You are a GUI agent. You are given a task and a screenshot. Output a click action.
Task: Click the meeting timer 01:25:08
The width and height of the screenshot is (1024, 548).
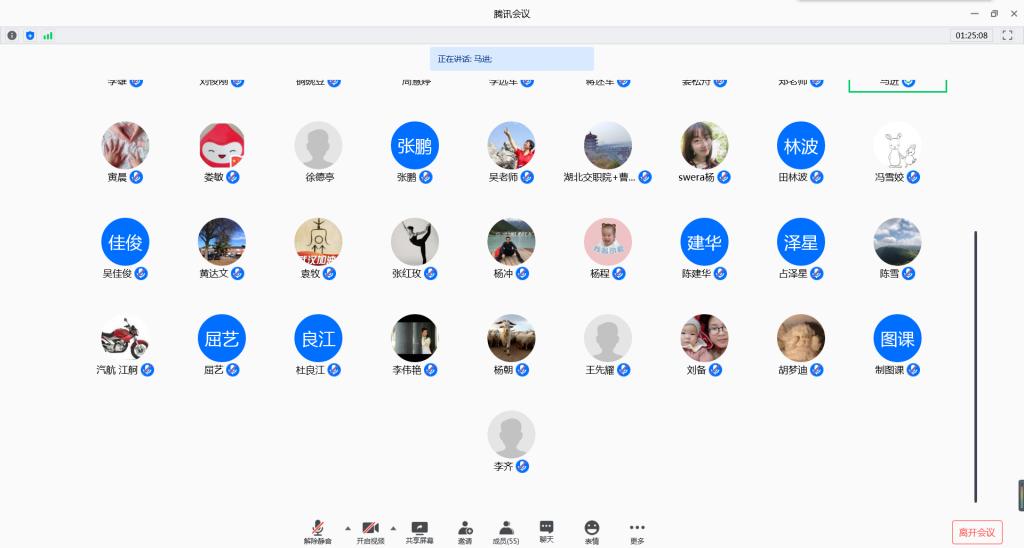click(971, 35)
